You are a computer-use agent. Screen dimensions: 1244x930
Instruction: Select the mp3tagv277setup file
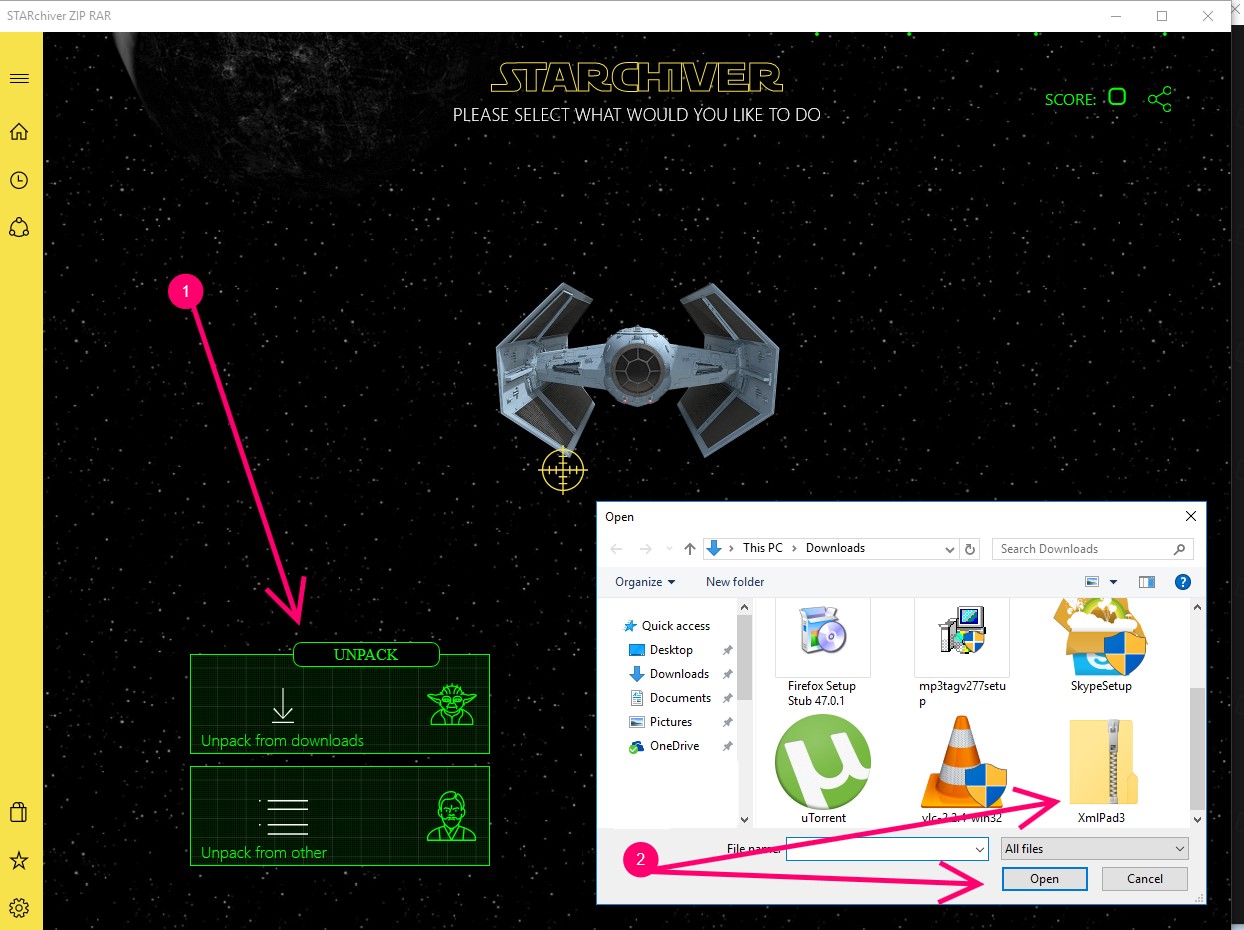tap(962, 652)
